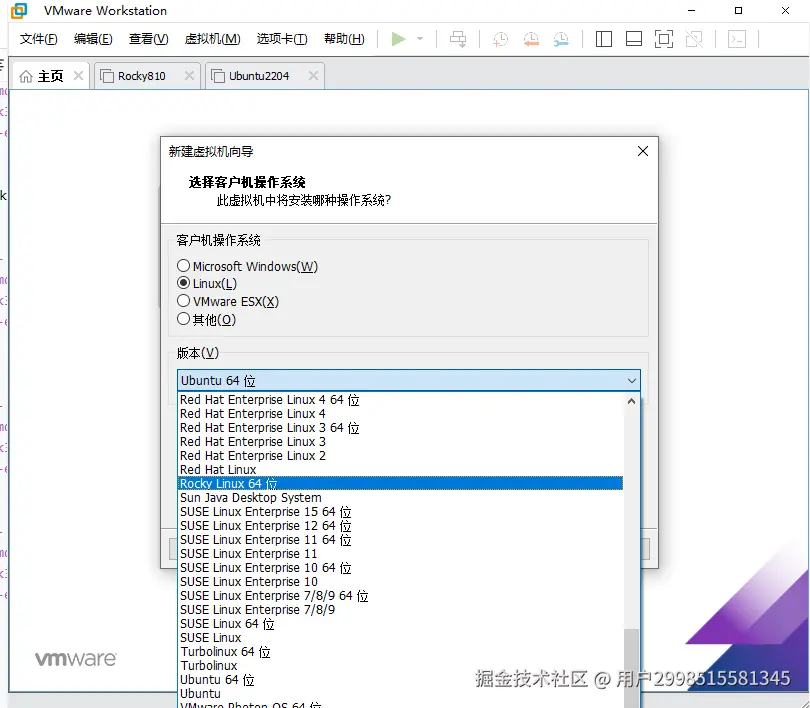Image resolution: width=810 pixels, height=708 pixels.
Task: Close the Ubuntu2204 tab
Action: 313,76
